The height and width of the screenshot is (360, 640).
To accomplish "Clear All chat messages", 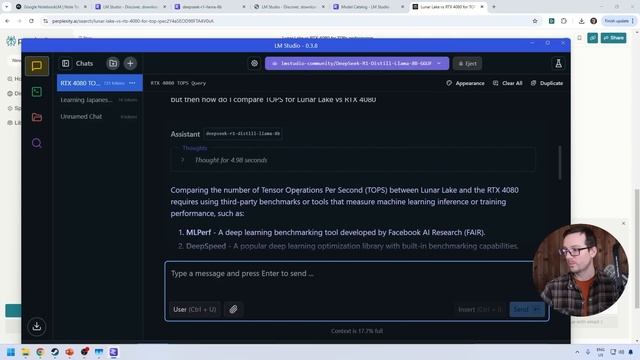I will [507, 83].
